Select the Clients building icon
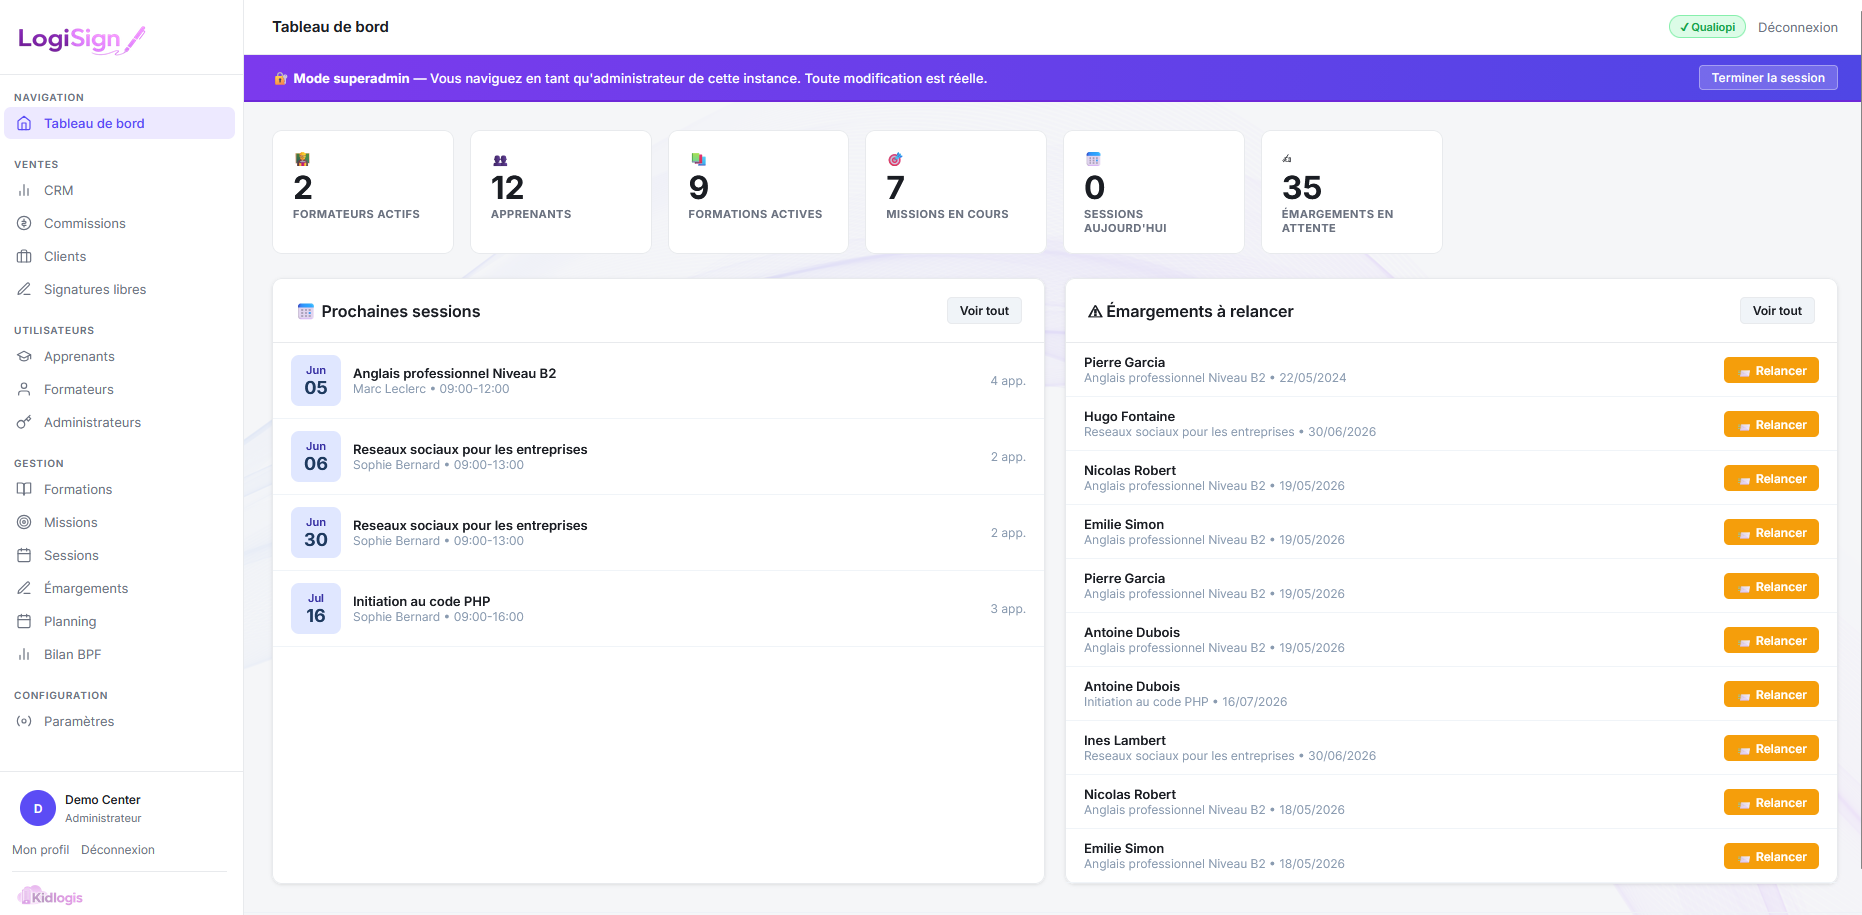This screenshot has height=915, width=1862. [x=24, y=256]
